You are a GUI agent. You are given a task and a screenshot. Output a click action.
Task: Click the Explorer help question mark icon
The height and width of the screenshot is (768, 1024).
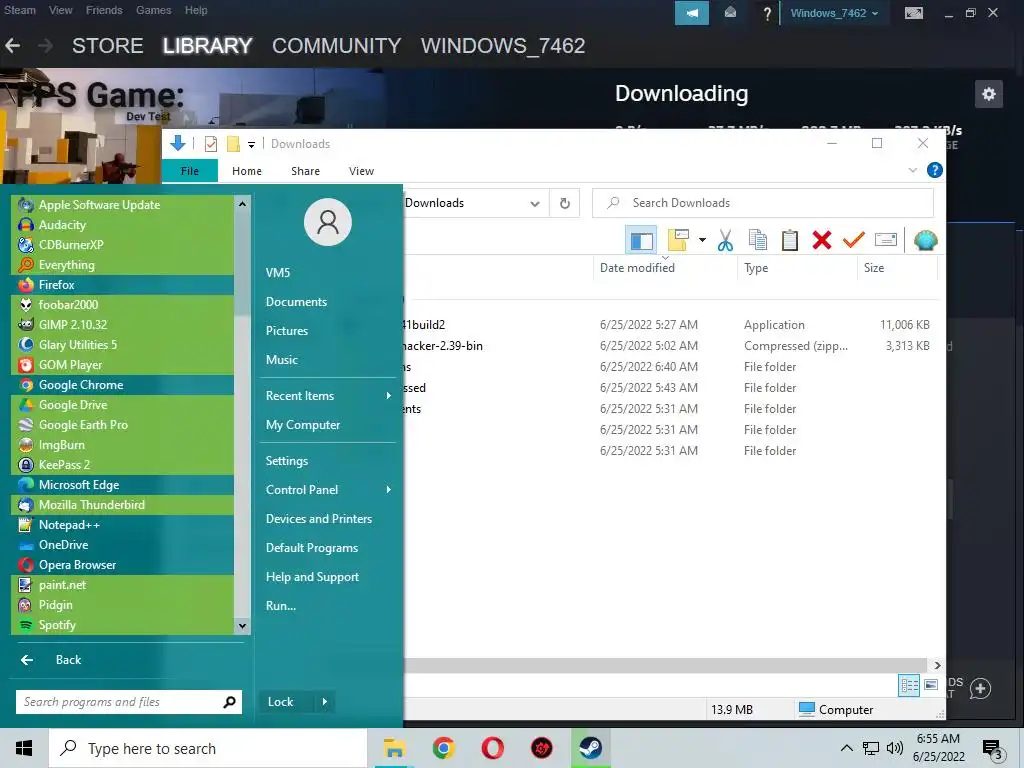pyautogui.click(x=935, y=170)
